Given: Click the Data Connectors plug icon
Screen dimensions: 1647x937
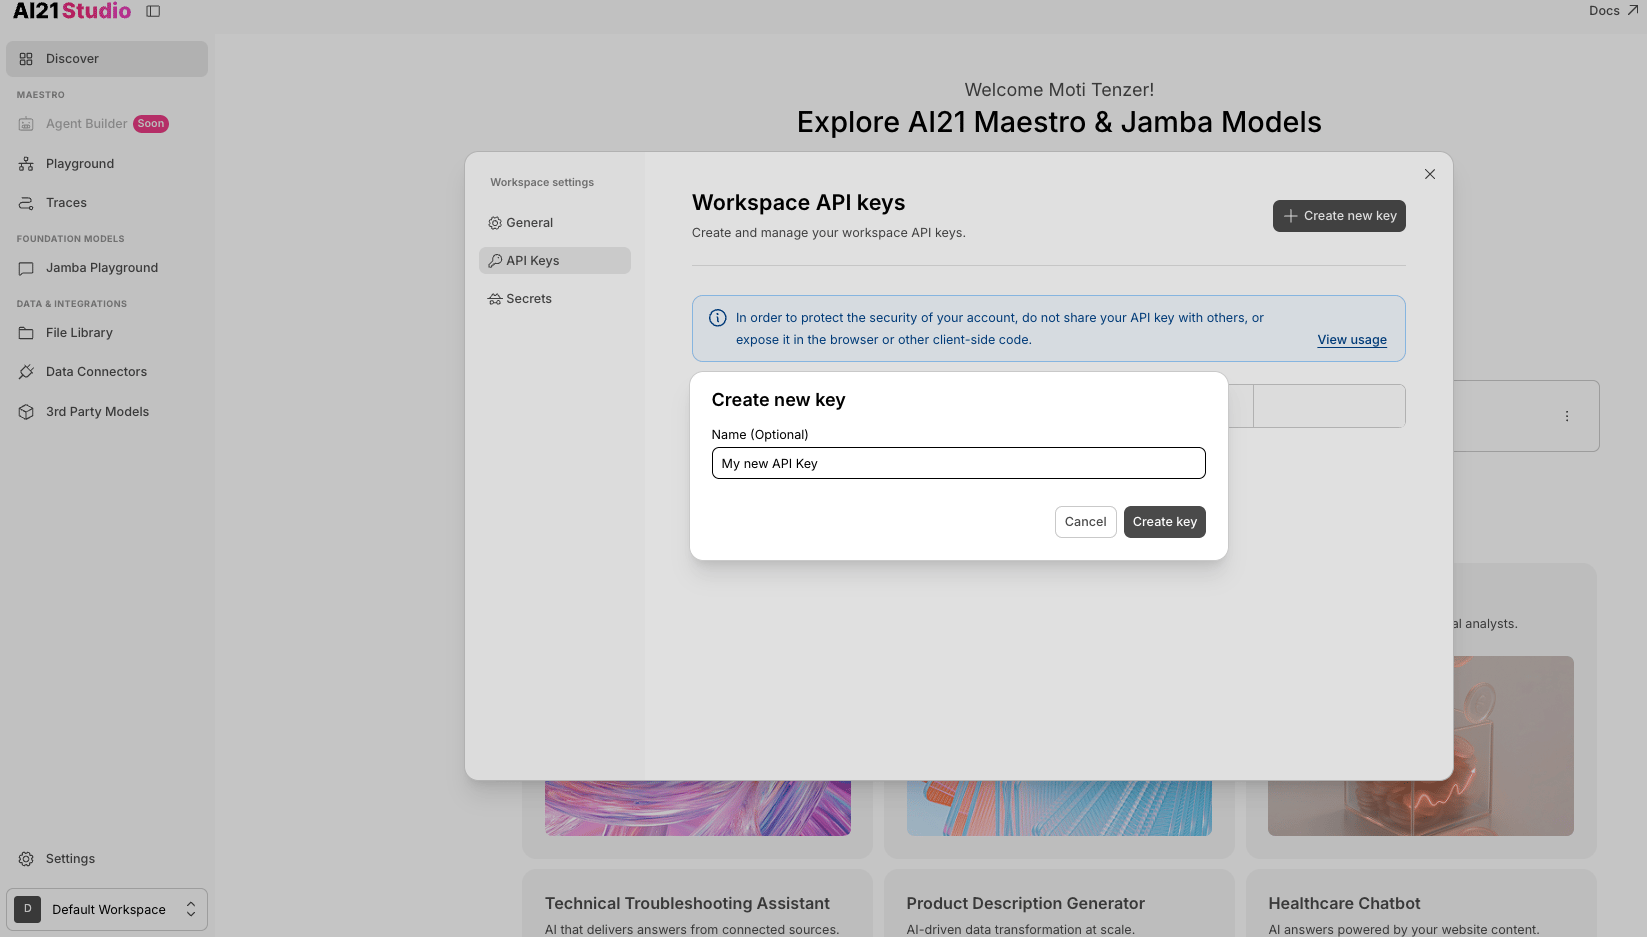Looking at the screenshot, I should point(26,372).
